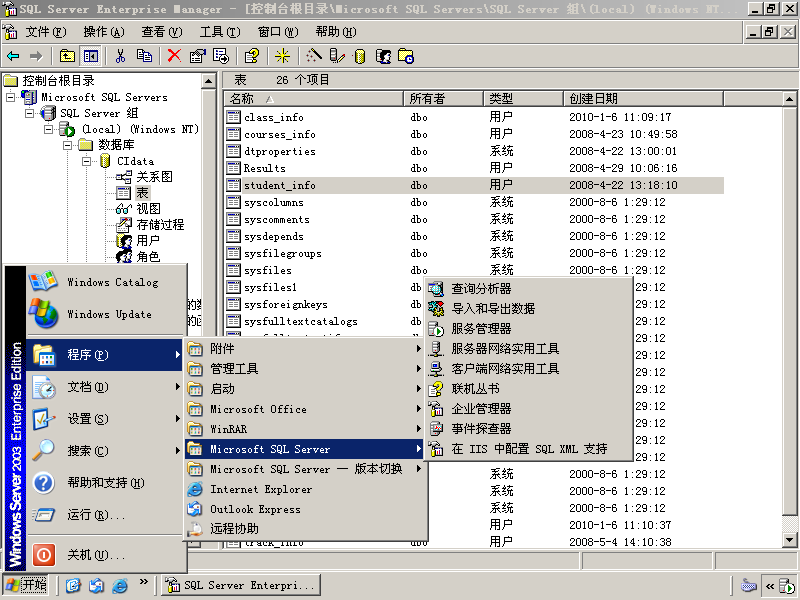The height and width of the screenshot is (600, 800).
Task: Select the class_info table row
Action: [x=474, y=117]
